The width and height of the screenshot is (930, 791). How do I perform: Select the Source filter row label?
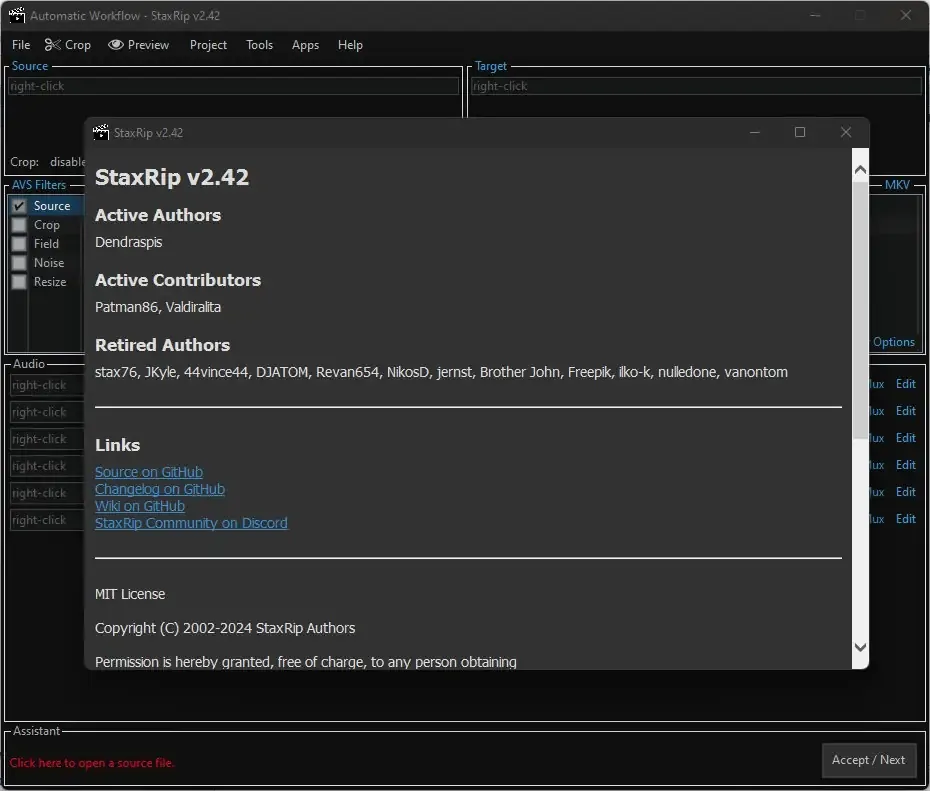click(x=52, y=206)
